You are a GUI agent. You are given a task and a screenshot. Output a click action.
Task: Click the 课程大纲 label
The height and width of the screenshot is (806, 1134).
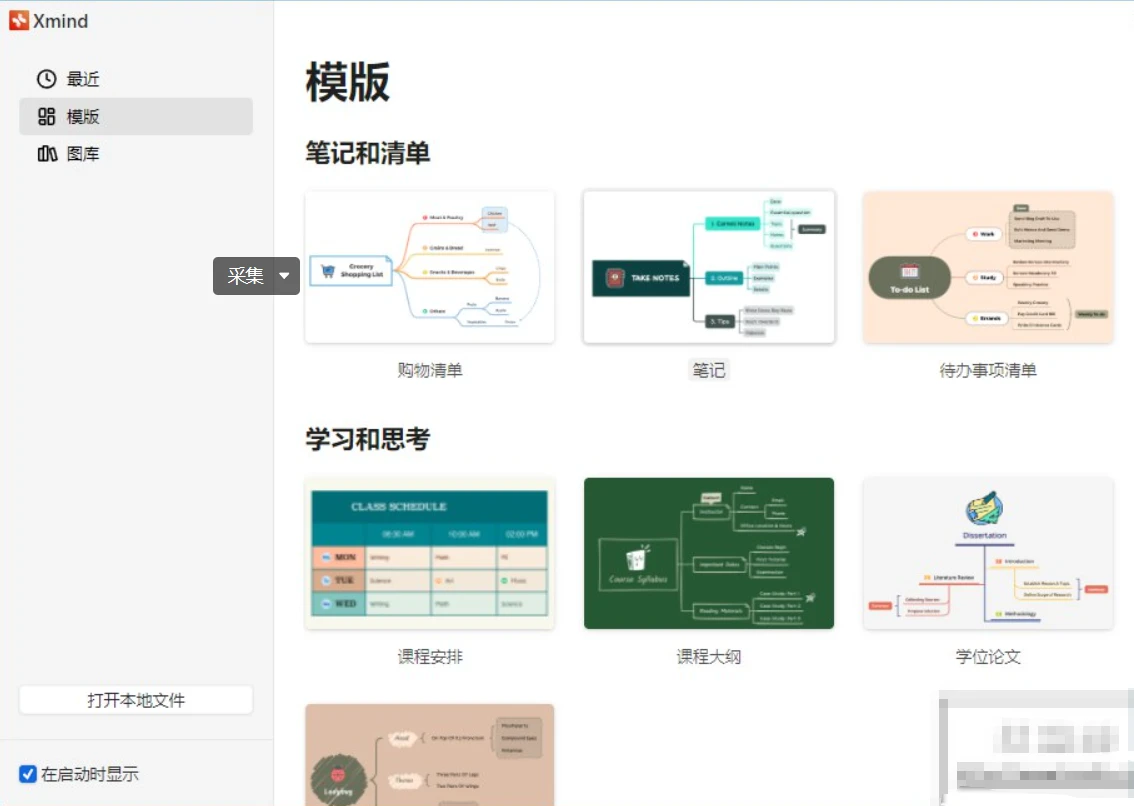point(709,656)
